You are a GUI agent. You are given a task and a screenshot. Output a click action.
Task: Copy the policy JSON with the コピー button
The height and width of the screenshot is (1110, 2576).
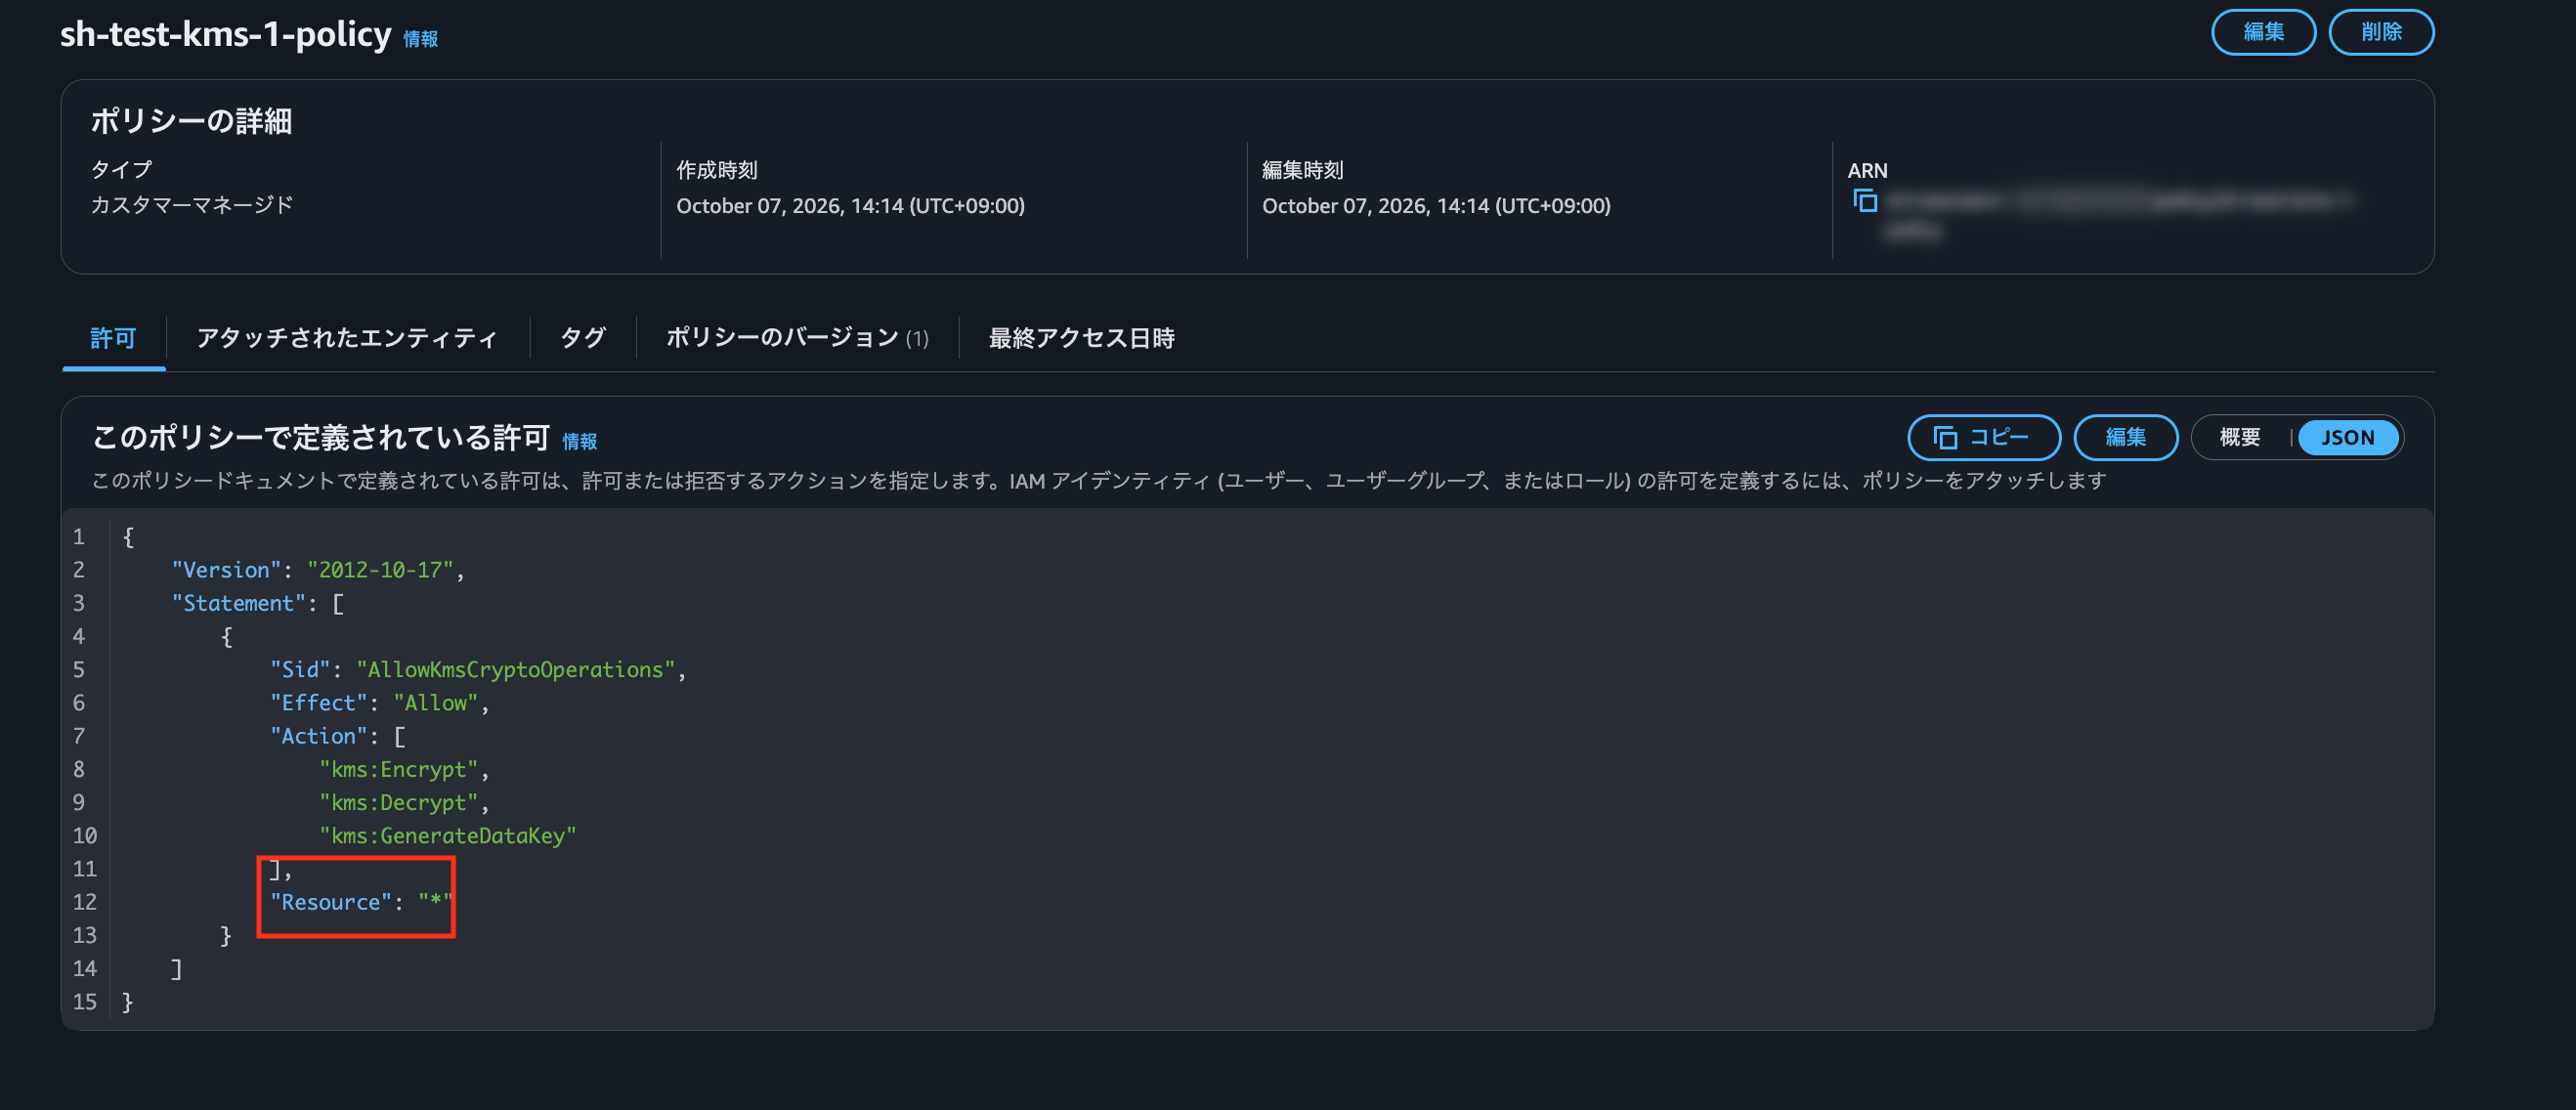coord(1983,438)
